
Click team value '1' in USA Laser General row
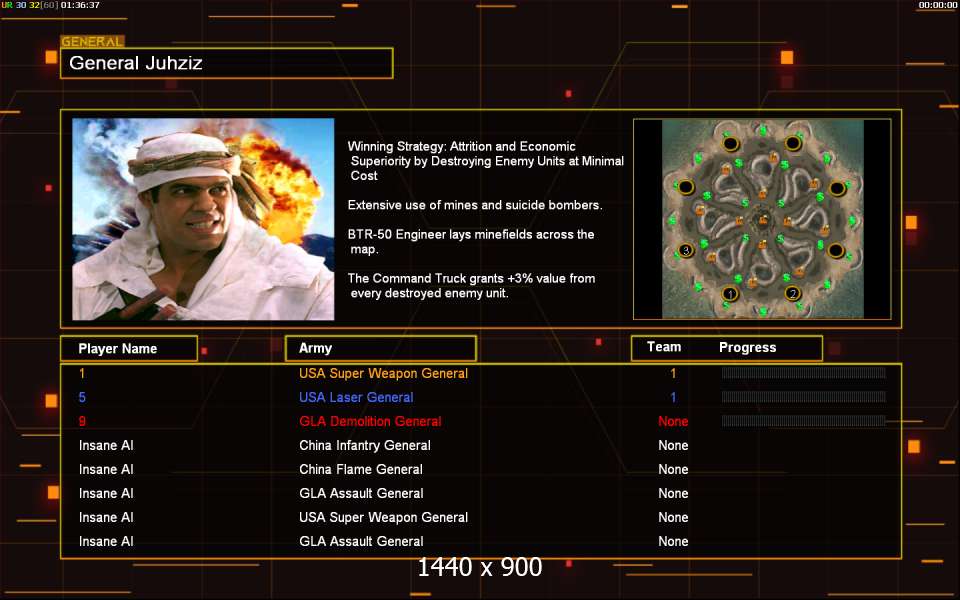(673, 397)
